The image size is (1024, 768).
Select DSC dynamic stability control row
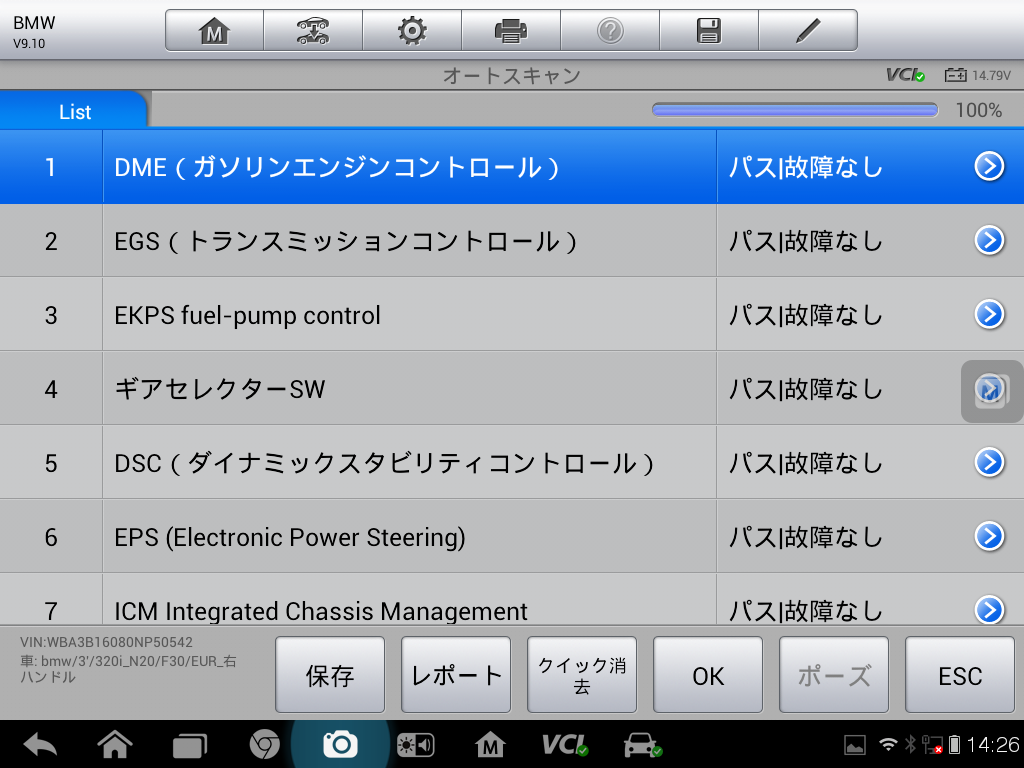coord(512,462)
